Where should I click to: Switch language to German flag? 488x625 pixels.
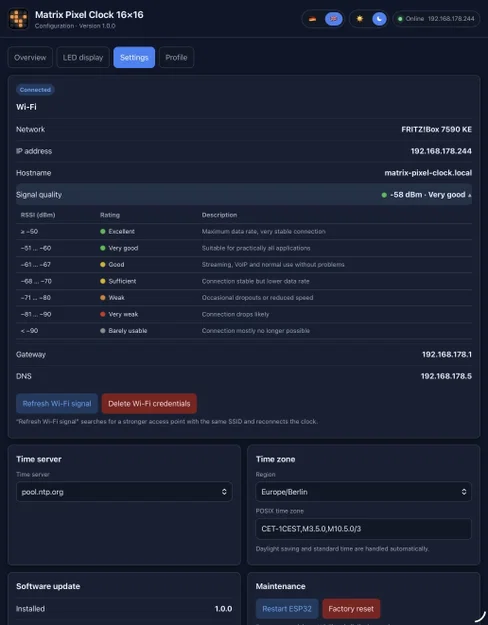[313, 19]
